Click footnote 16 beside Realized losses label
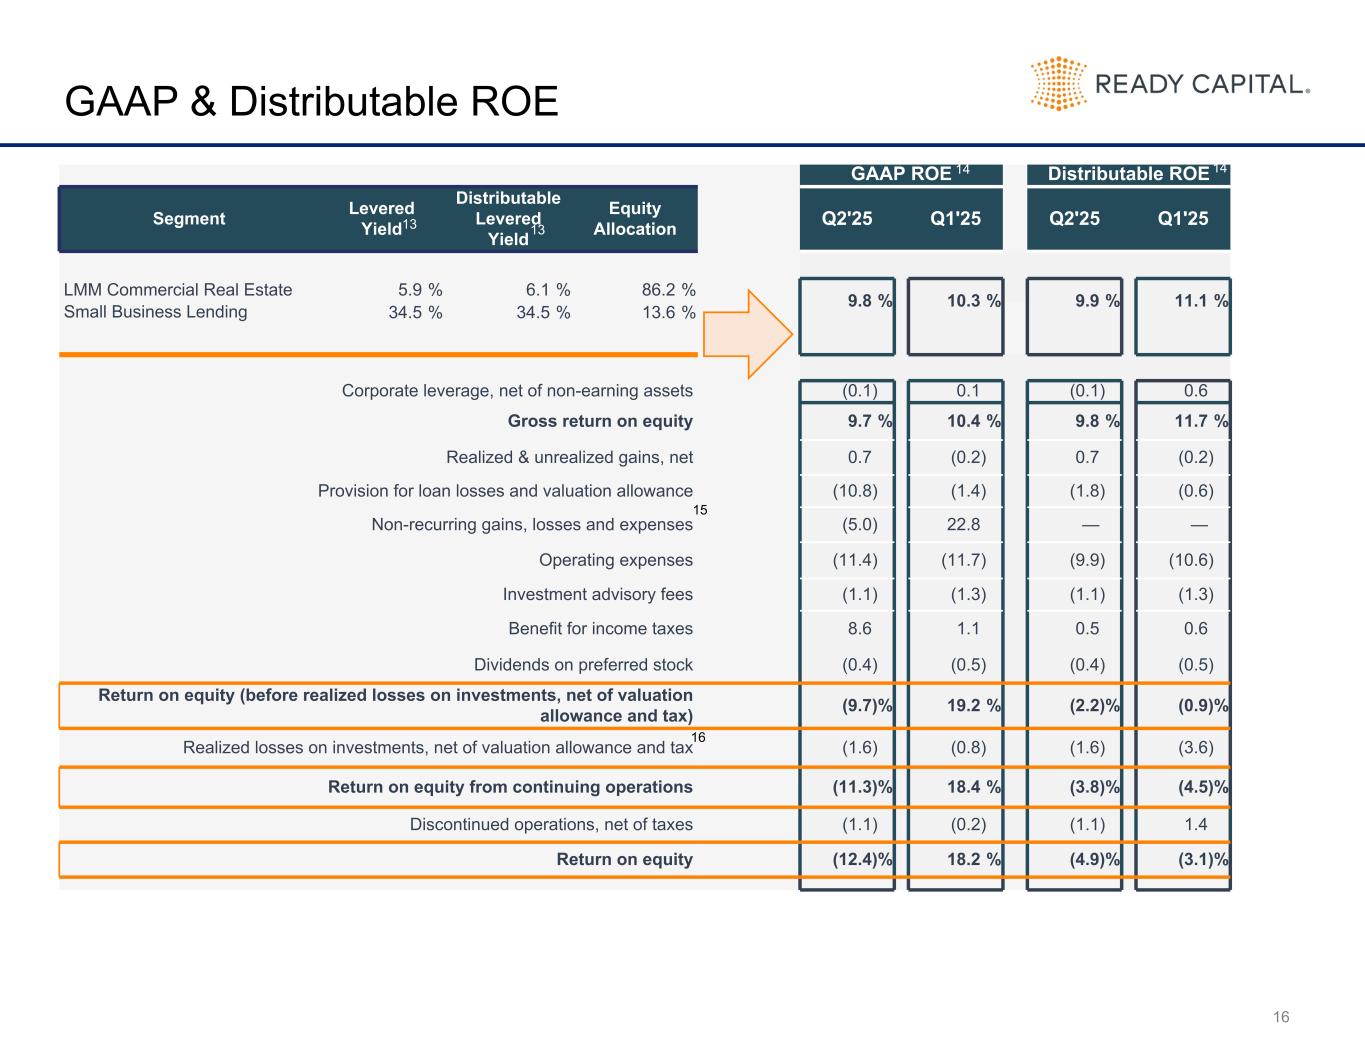This screenshot has width=1365, height=1055. (699, 737)
